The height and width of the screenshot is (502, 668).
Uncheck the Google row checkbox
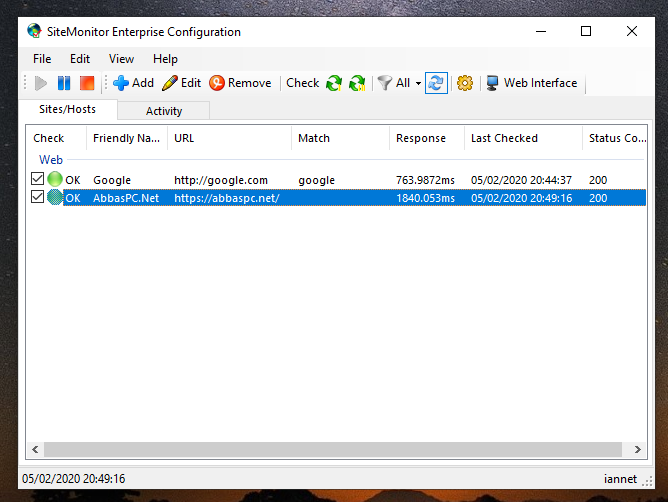pos(37,179)
